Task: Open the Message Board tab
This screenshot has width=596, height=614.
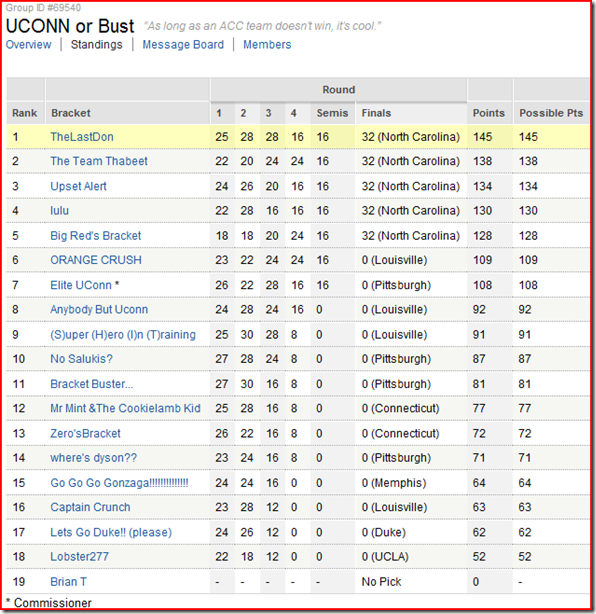Action: coord(183,45)
